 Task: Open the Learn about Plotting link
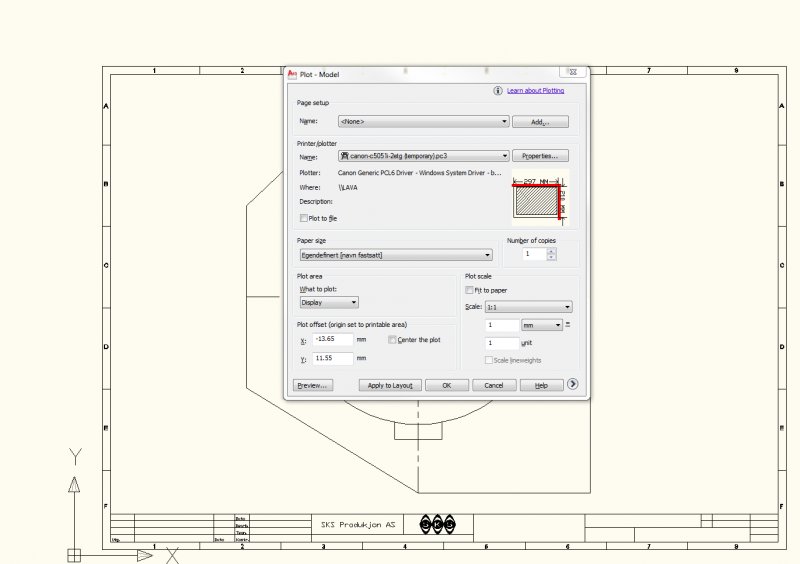coord(535,90)
